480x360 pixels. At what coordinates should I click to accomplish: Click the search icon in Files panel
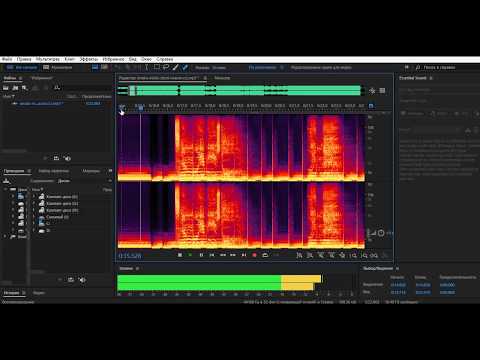57,88
